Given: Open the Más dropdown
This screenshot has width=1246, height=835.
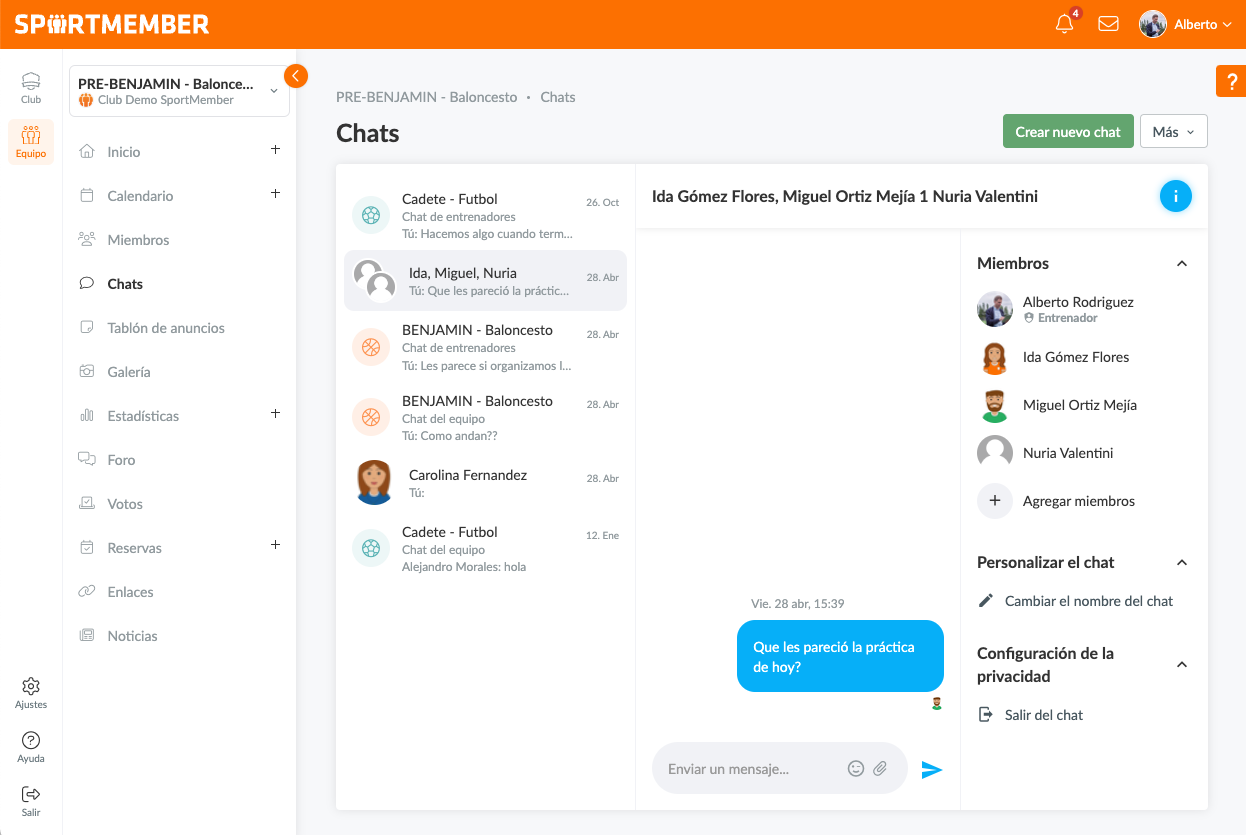Looking at the screenshot, I should pos(1173,132).
